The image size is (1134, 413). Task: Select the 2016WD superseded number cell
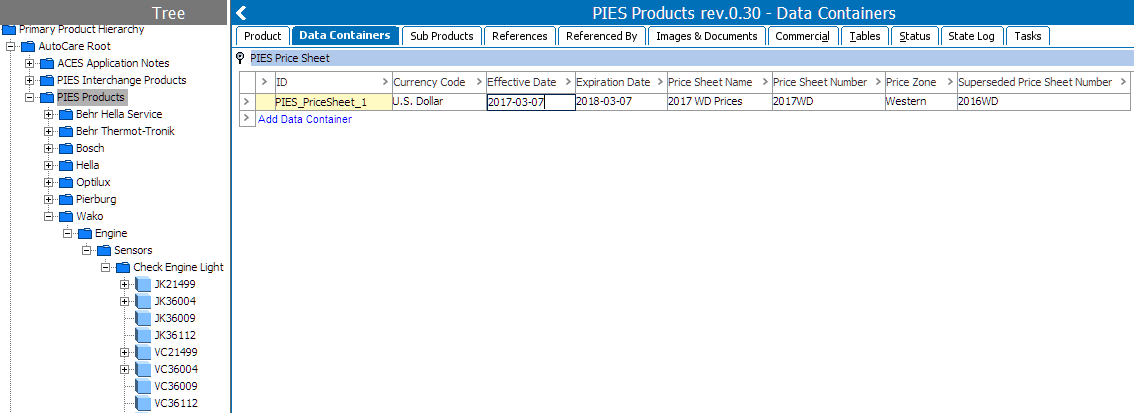tap(1044, 102)
